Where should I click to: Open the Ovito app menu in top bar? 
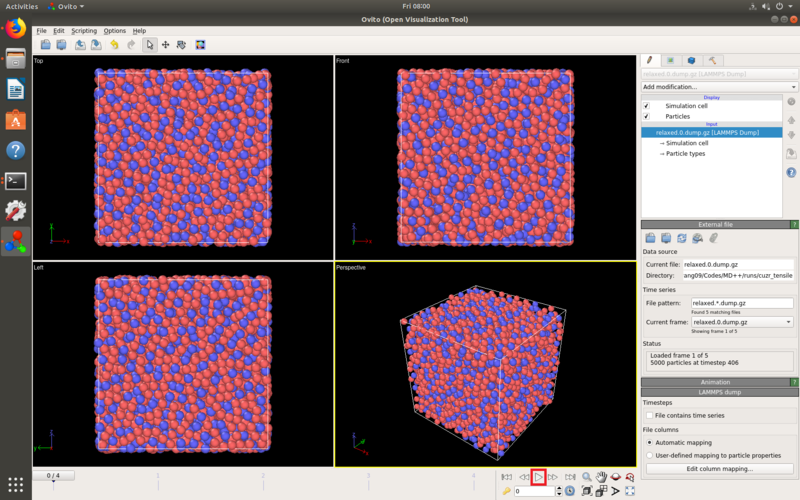[66, 6]
